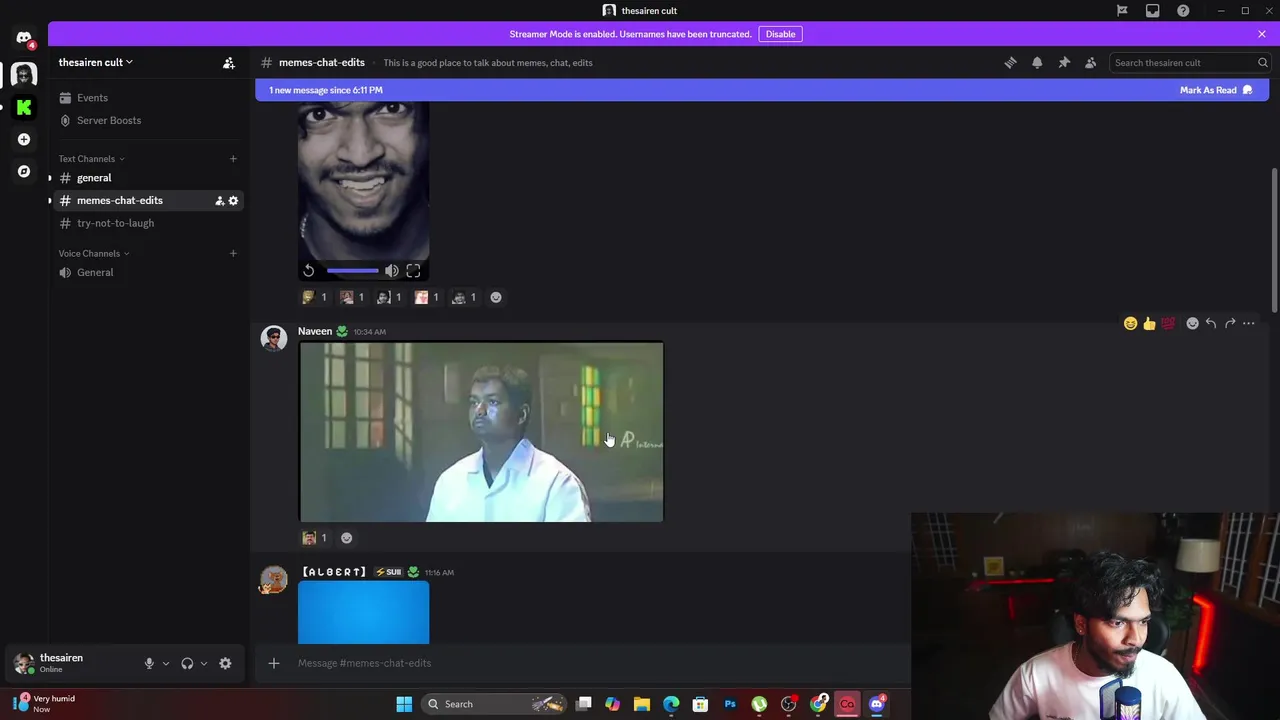Open Windows Start menu
1280x720 pixels.
(404, 704)
